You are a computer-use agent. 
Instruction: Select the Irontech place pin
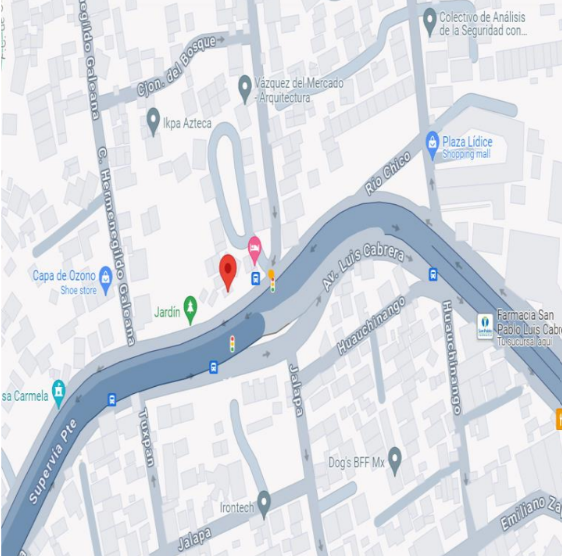click(264, 505)
